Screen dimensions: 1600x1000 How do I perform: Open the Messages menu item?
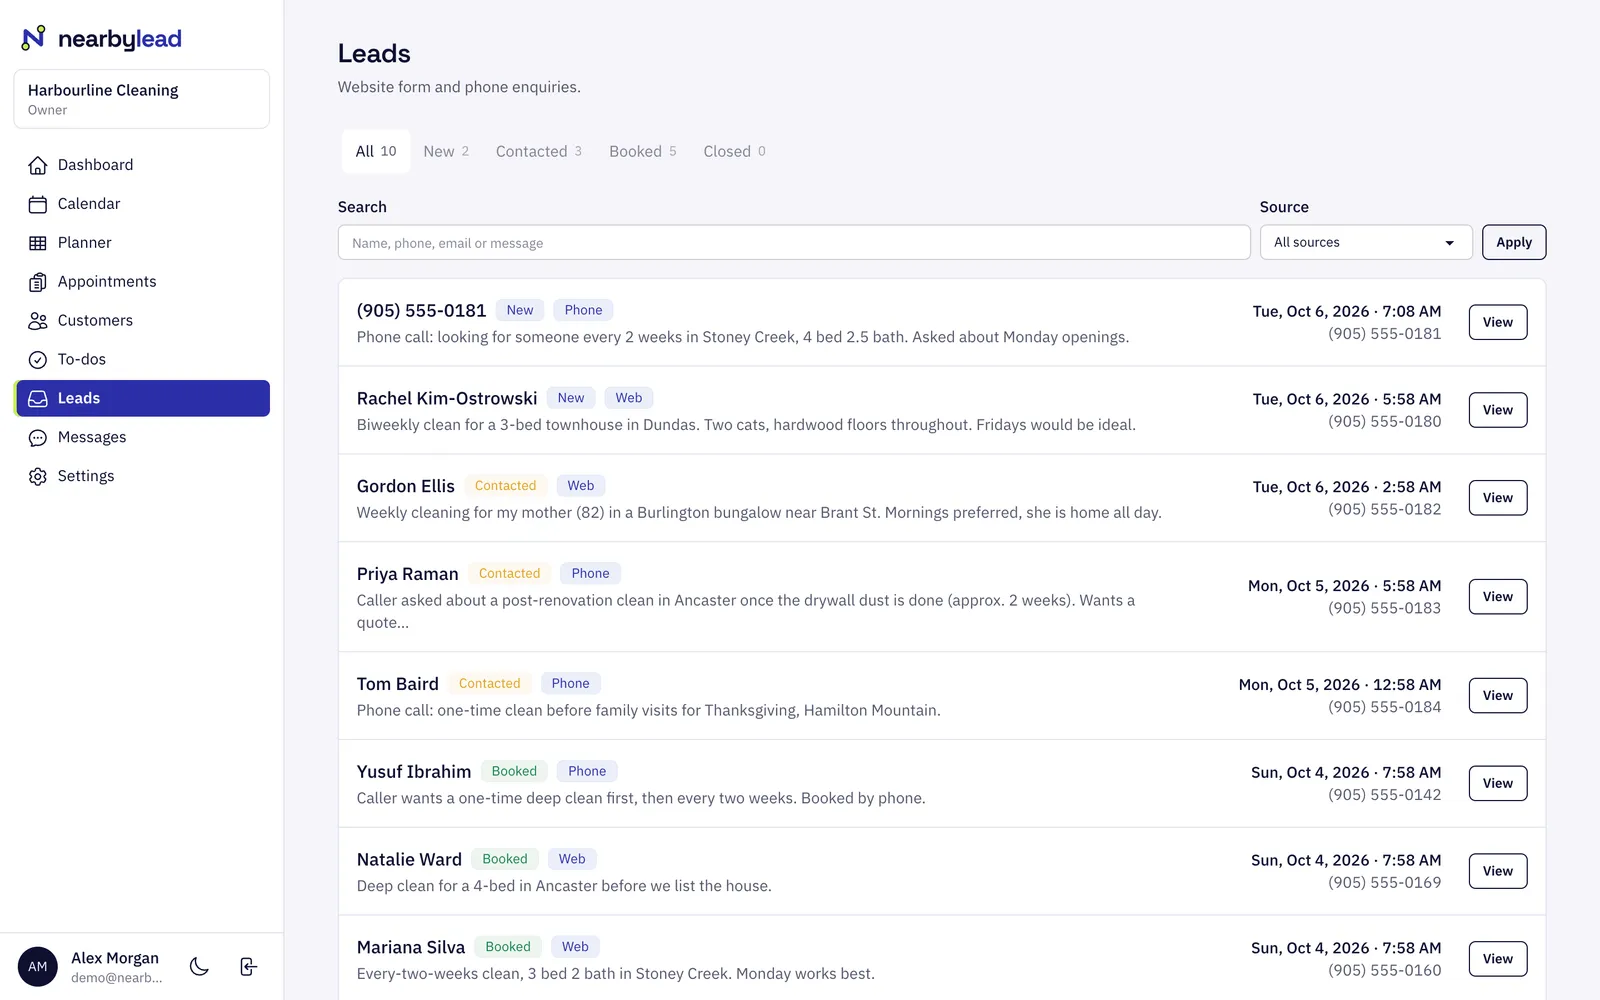click(x=142, y=438)
